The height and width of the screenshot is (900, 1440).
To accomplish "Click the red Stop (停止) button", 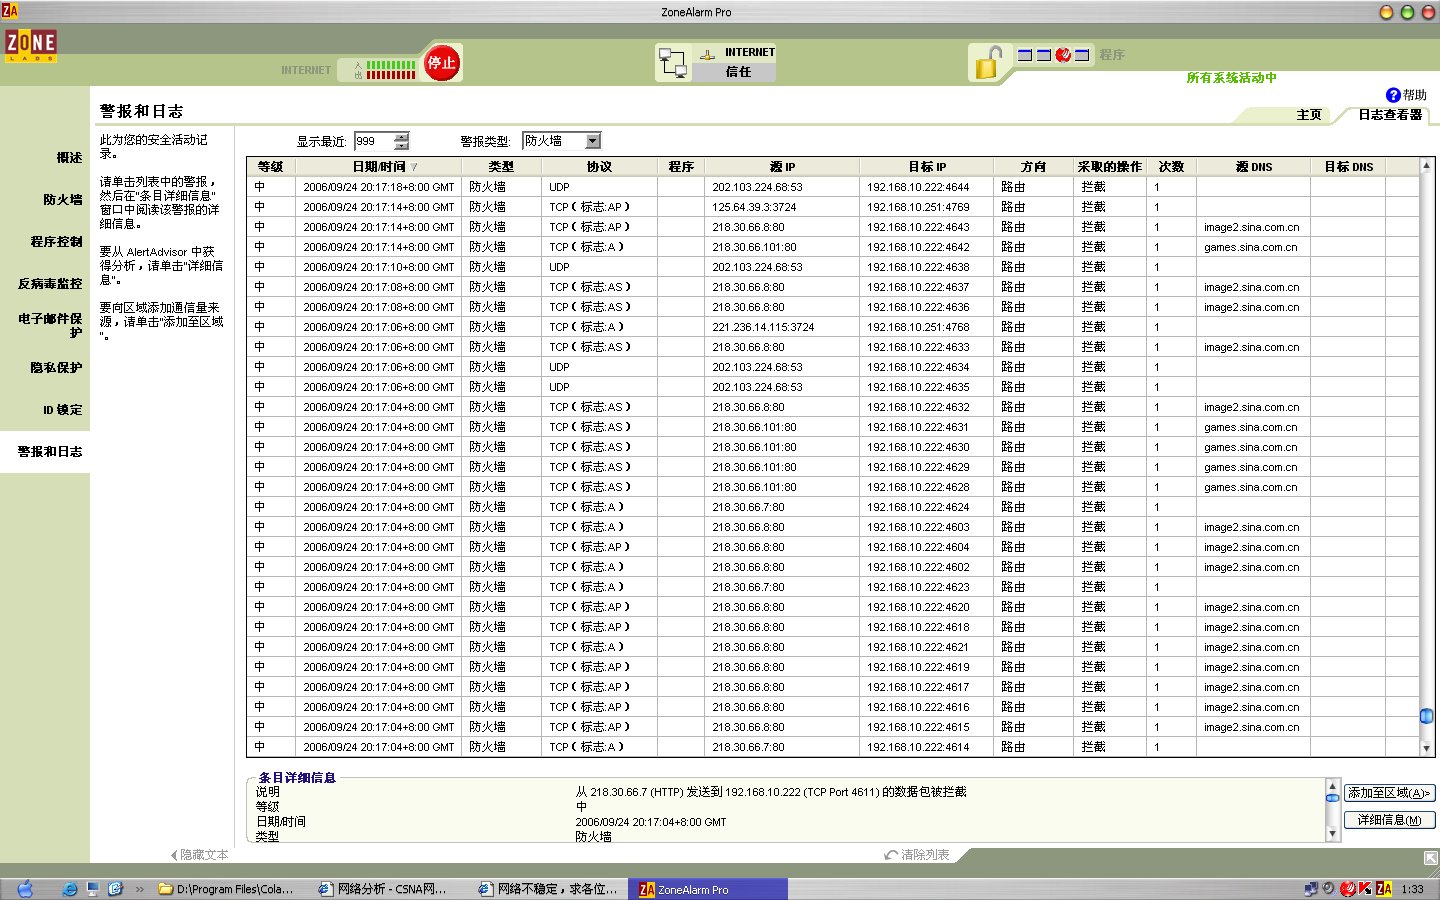I will click(441, 63).
